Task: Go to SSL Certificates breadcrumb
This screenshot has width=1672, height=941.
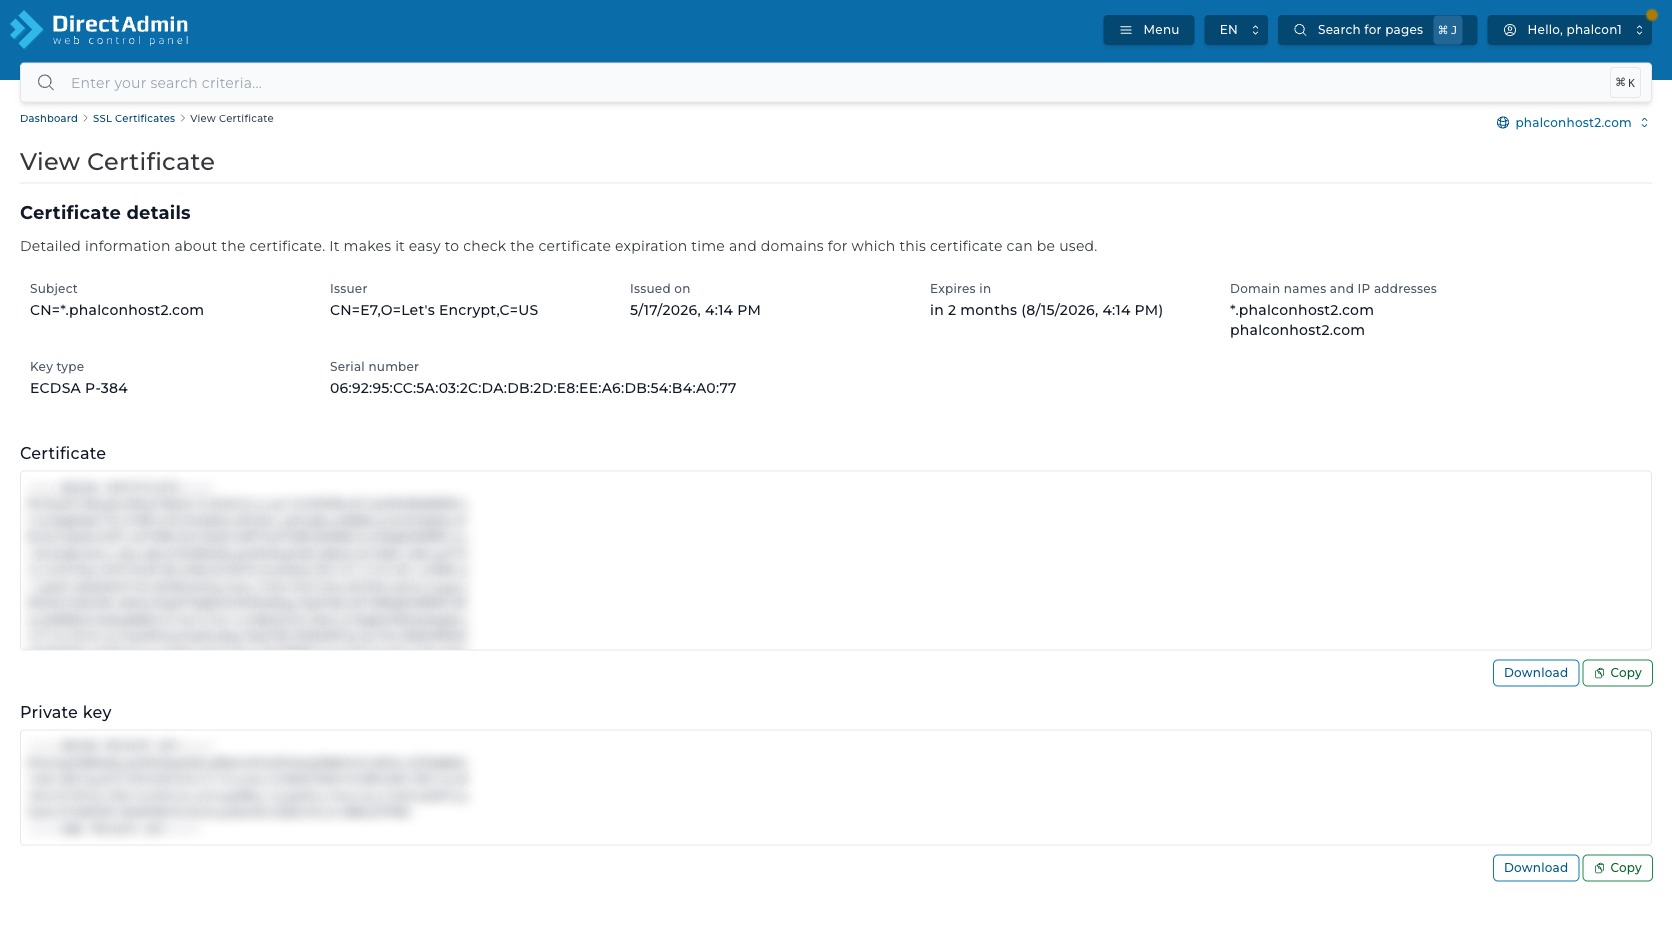Action: click(134, 118)
